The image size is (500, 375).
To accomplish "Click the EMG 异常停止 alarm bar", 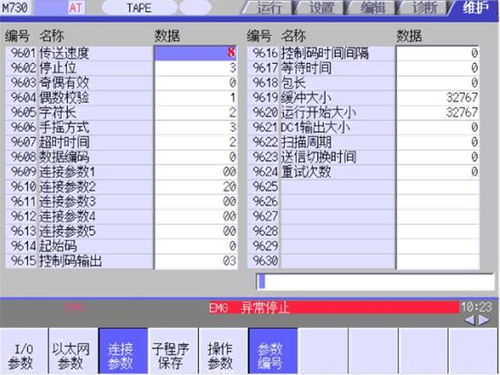I will (x=333, y=308).
